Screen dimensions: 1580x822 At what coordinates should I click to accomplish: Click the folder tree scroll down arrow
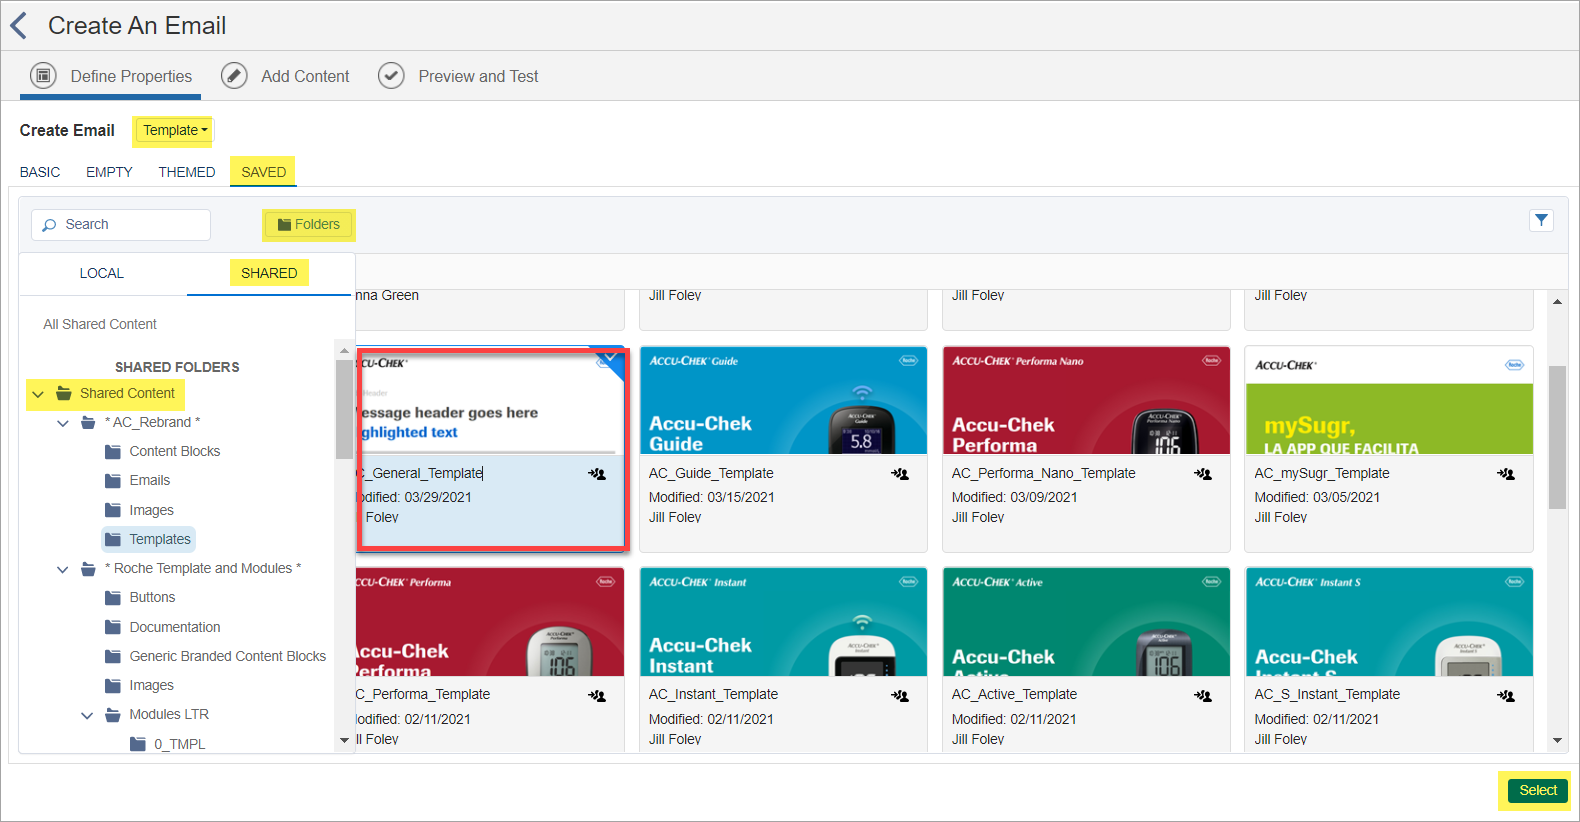point(344,741)
